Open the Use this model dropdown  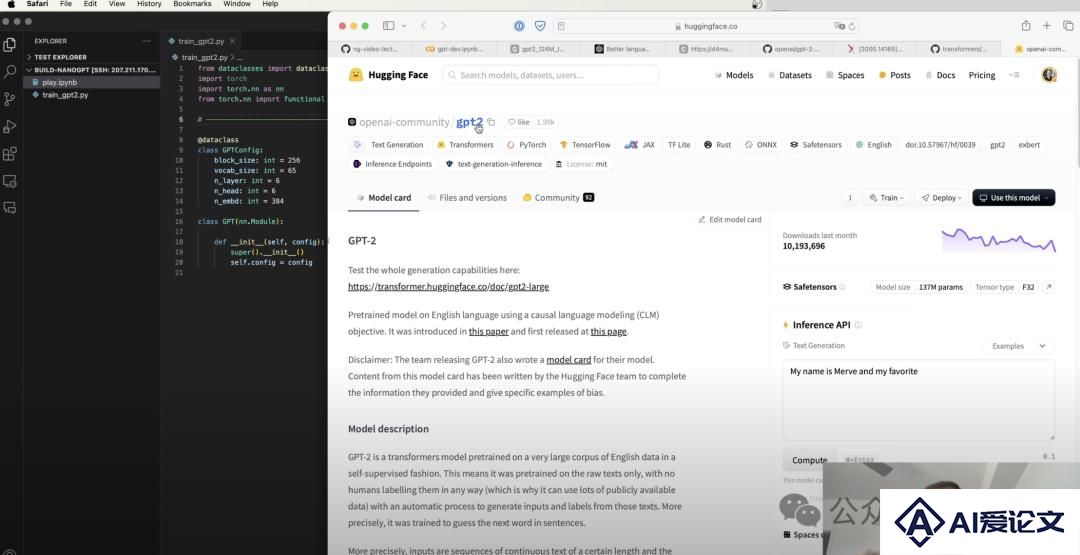(x=1013, y=198)
